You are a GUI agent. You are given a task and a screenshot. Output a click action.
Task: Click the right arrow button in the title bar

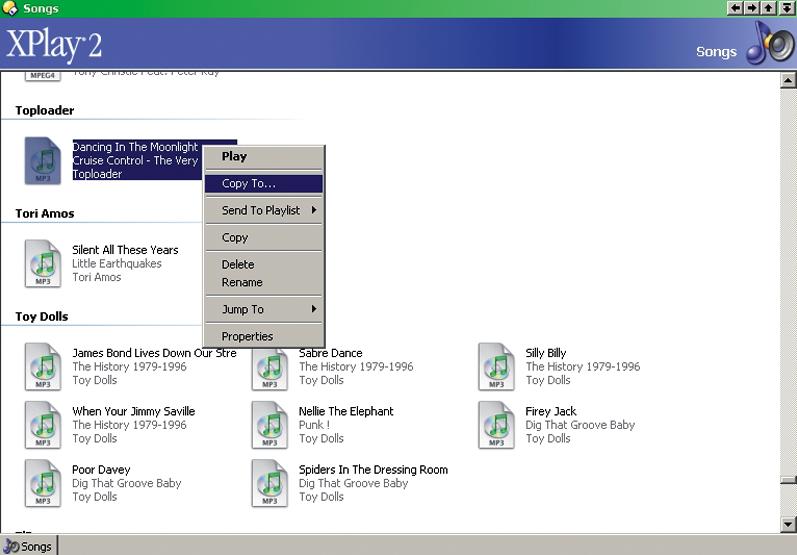point(752,8)
